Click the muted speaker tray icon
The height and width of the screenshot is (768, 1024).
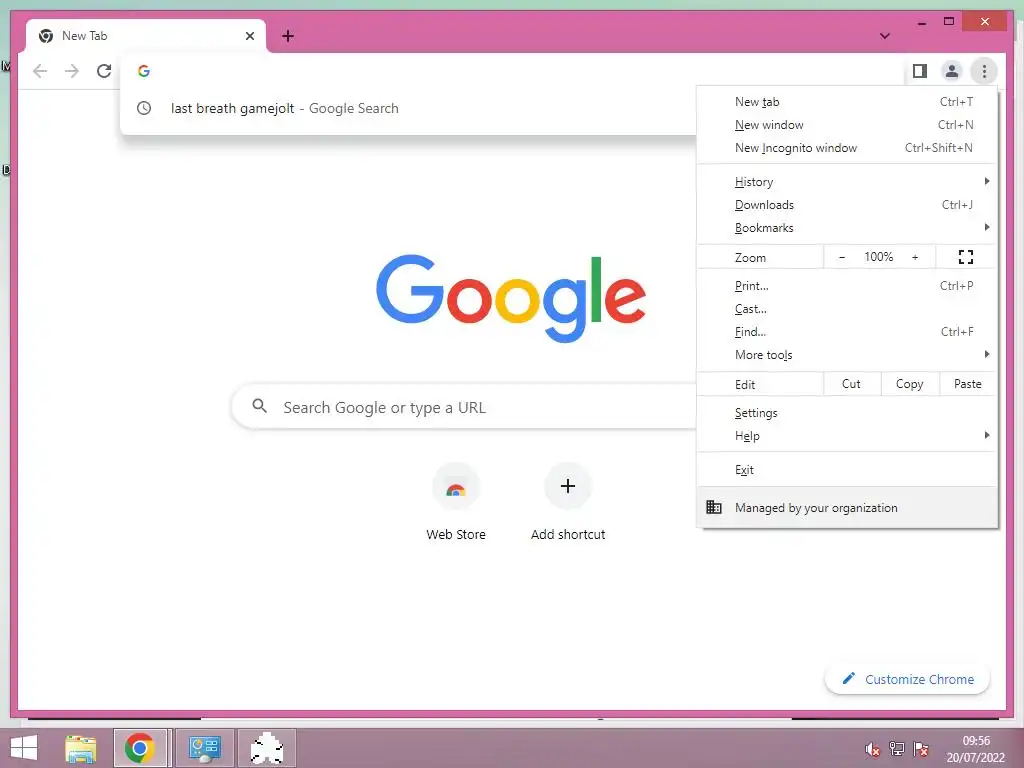[872, 749]
